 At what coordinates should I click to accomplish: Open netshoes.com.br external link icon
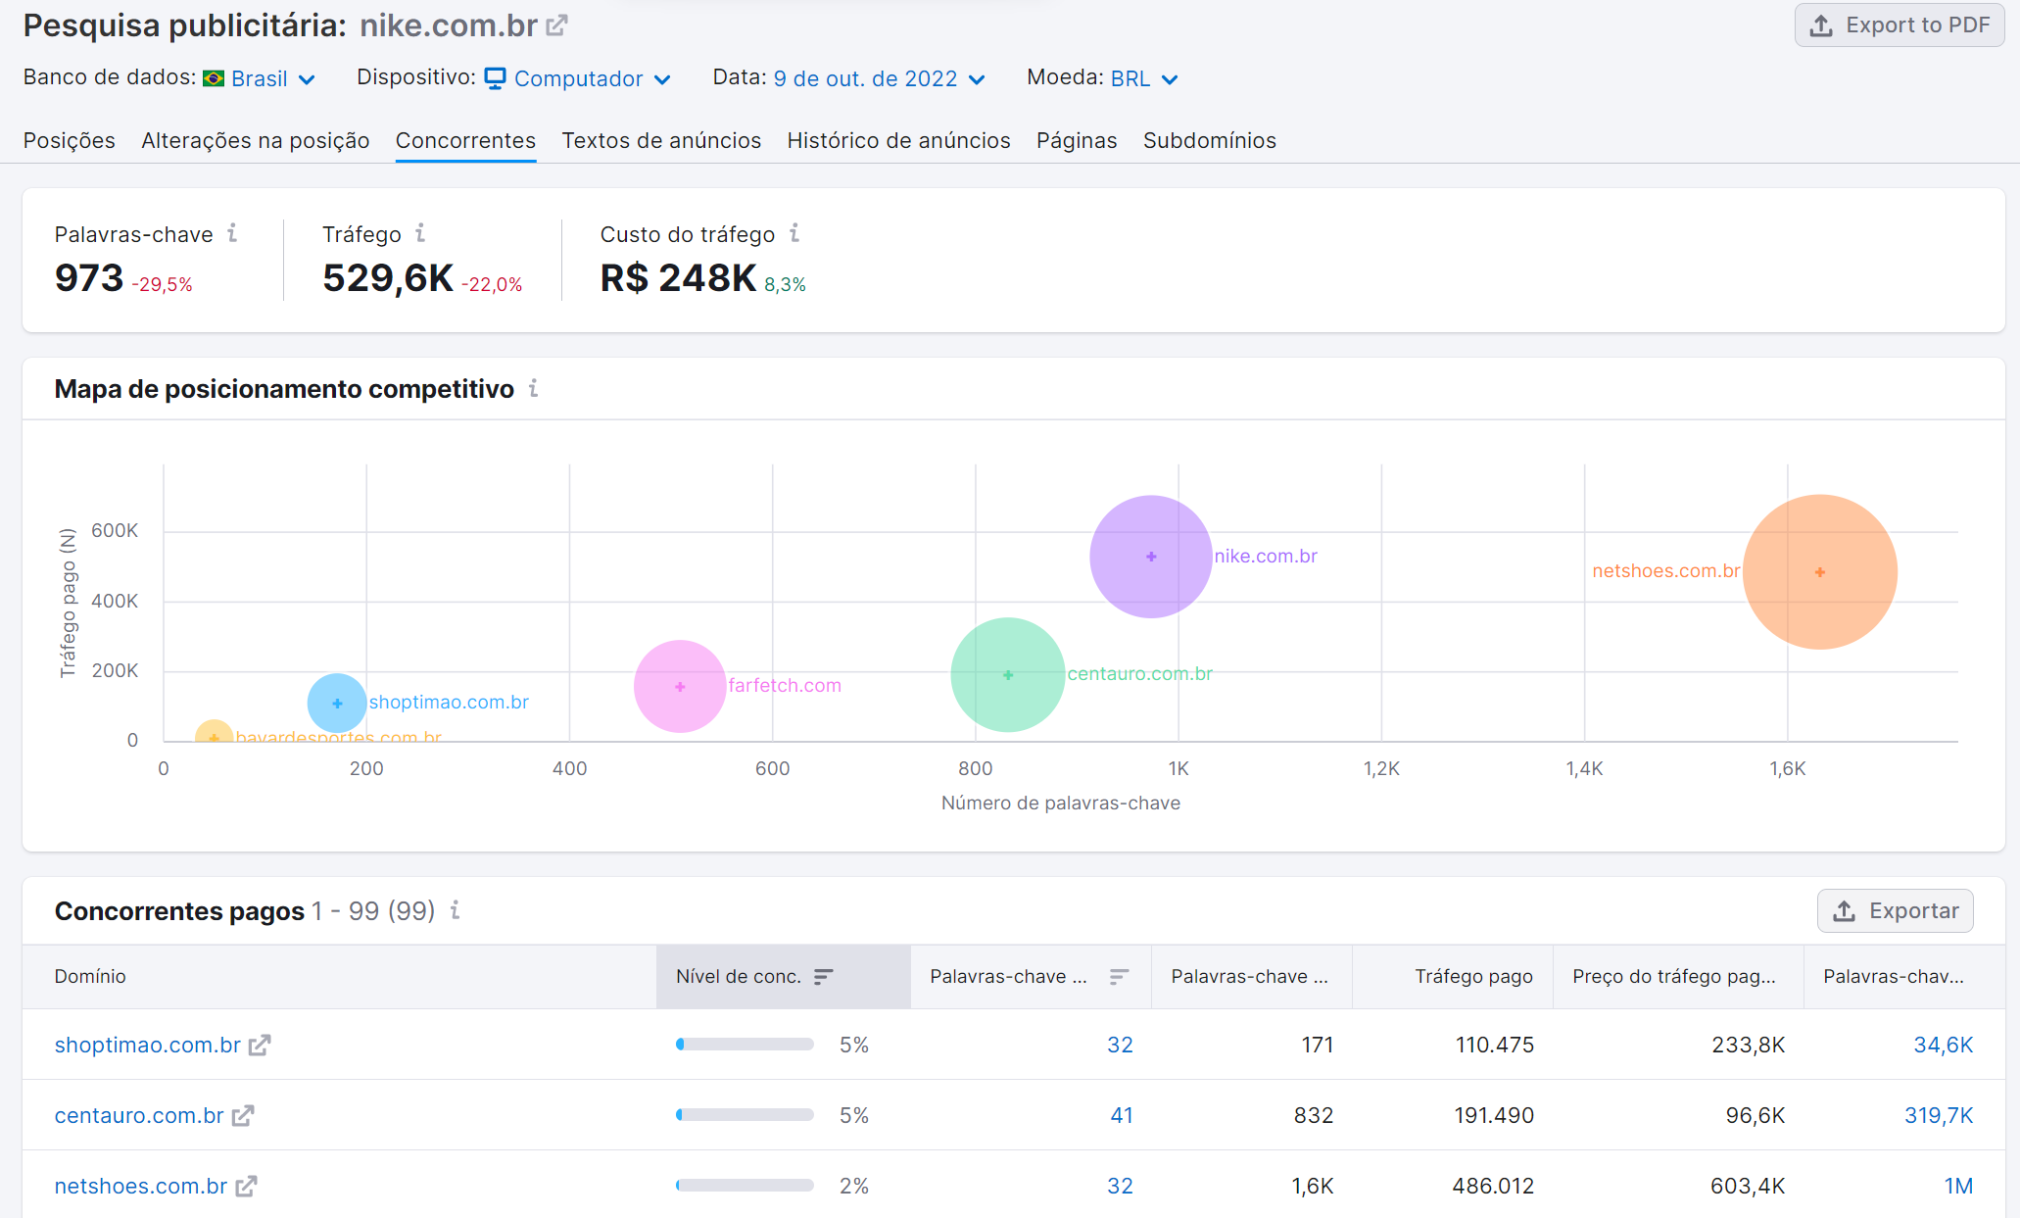pos(246,1186)
